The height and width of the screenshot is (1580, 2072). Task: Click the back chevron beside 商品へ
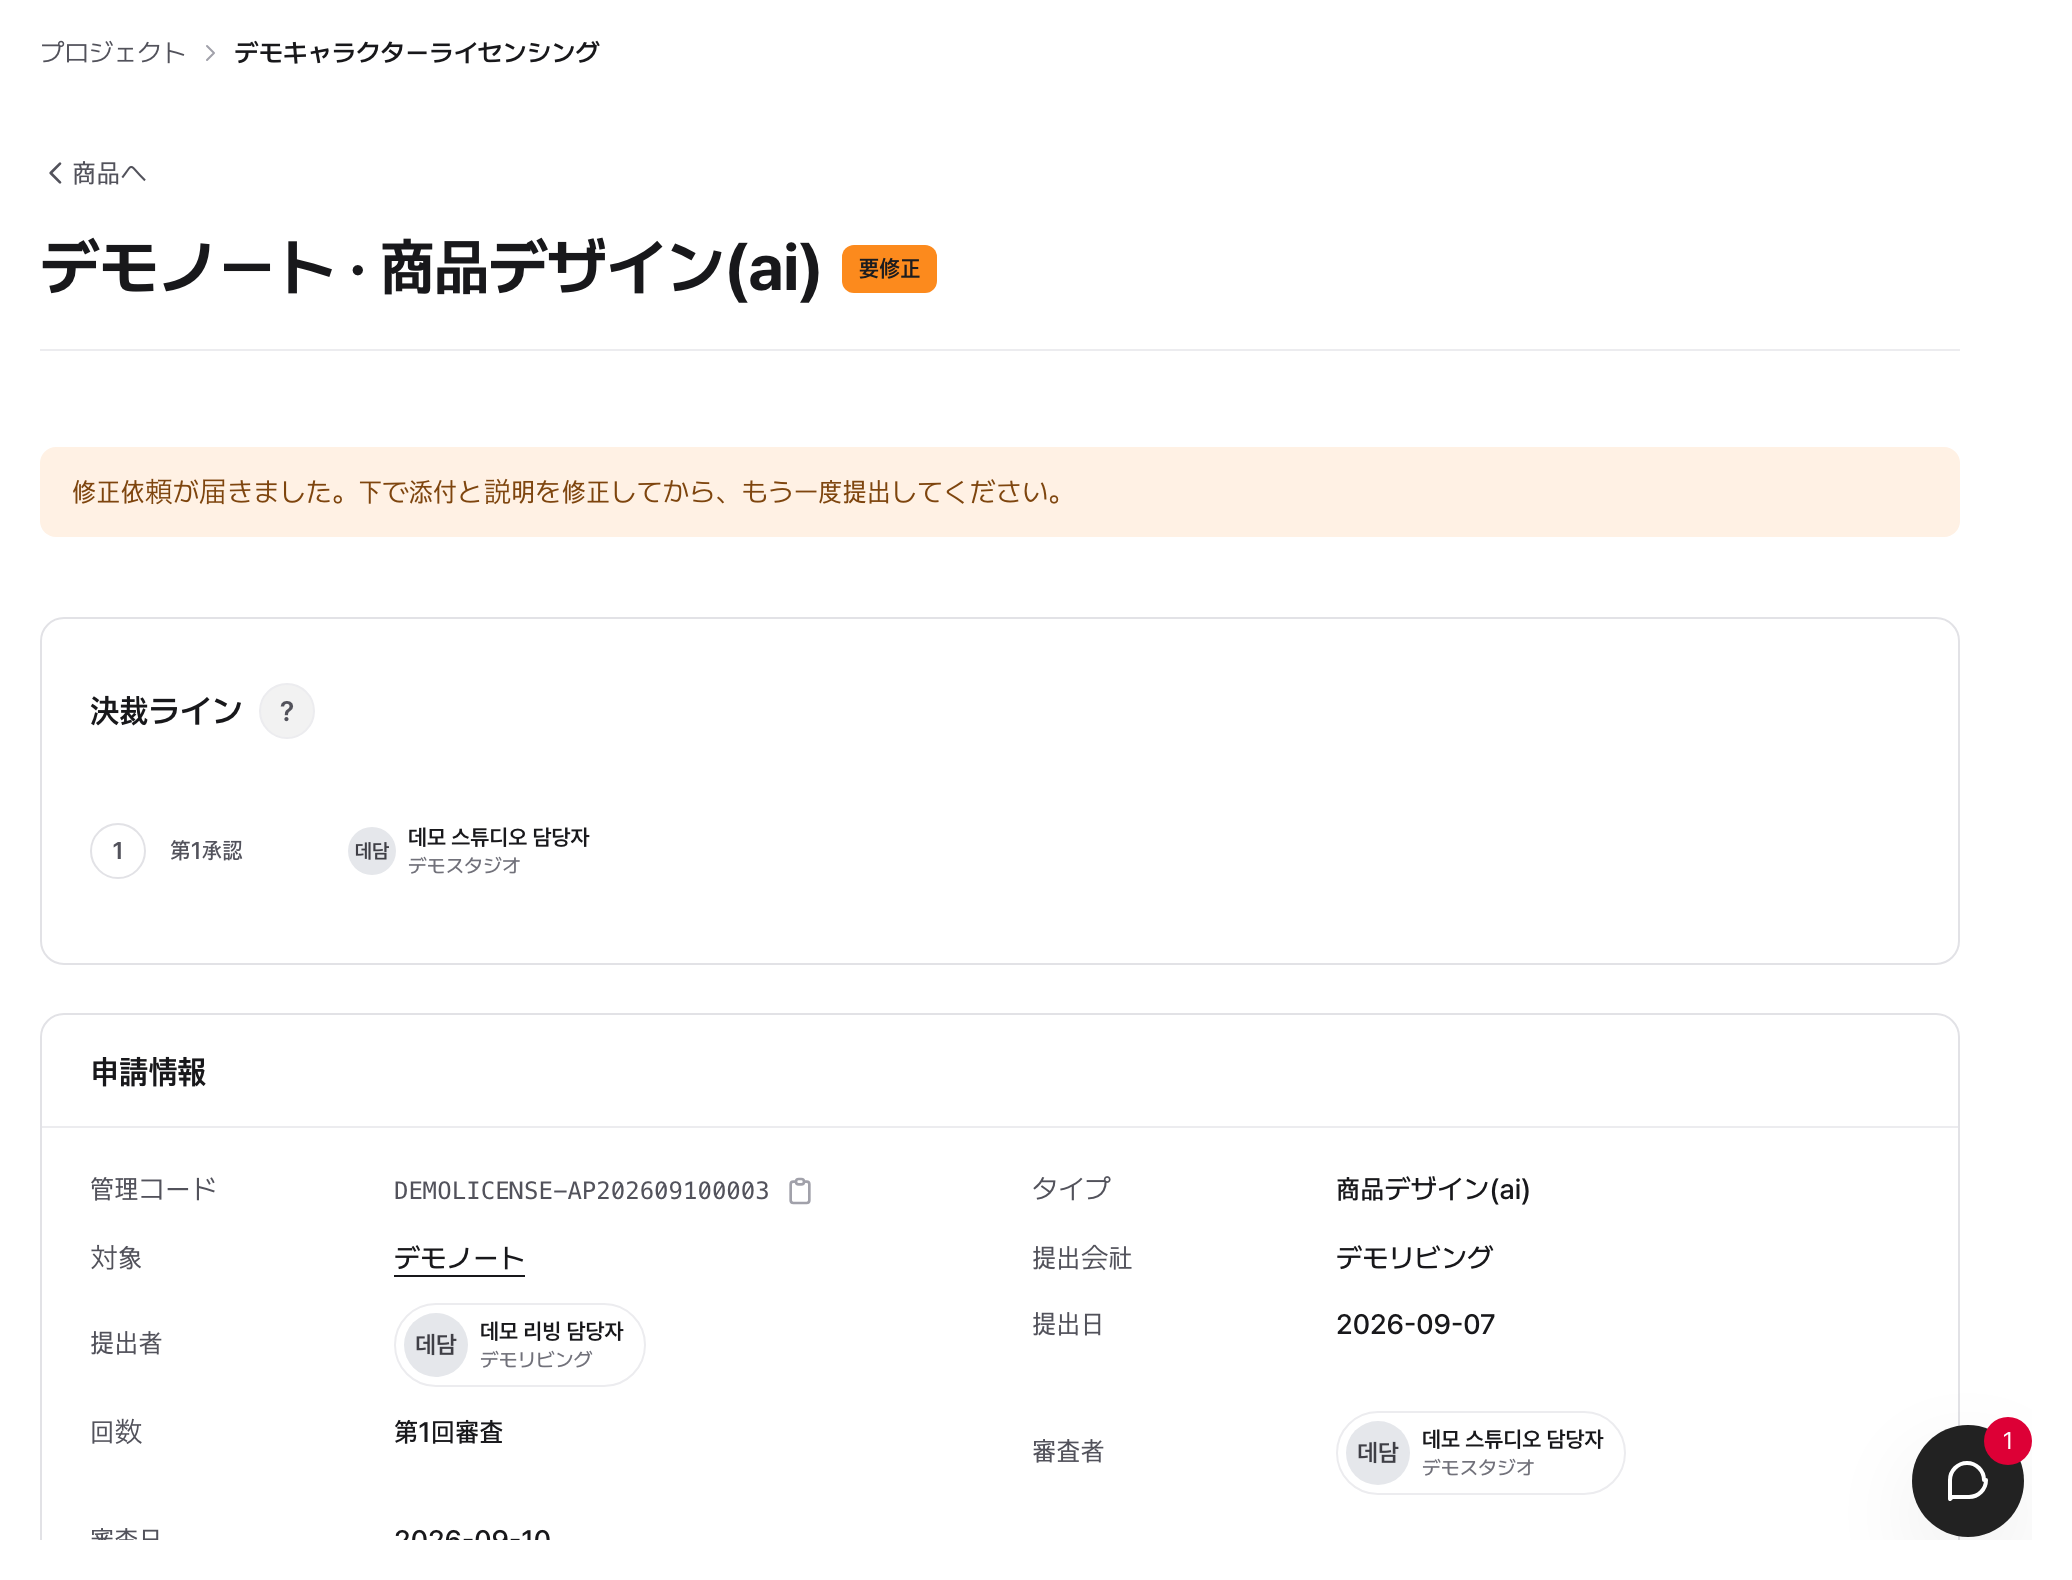(x=56, y=173)
